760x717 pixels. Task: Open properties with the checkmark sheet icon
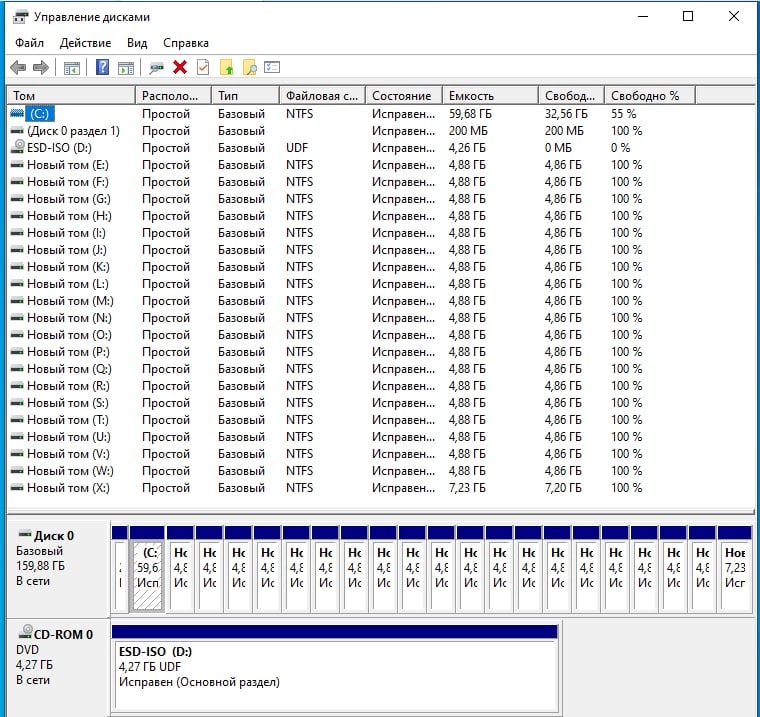click(203, 68)
